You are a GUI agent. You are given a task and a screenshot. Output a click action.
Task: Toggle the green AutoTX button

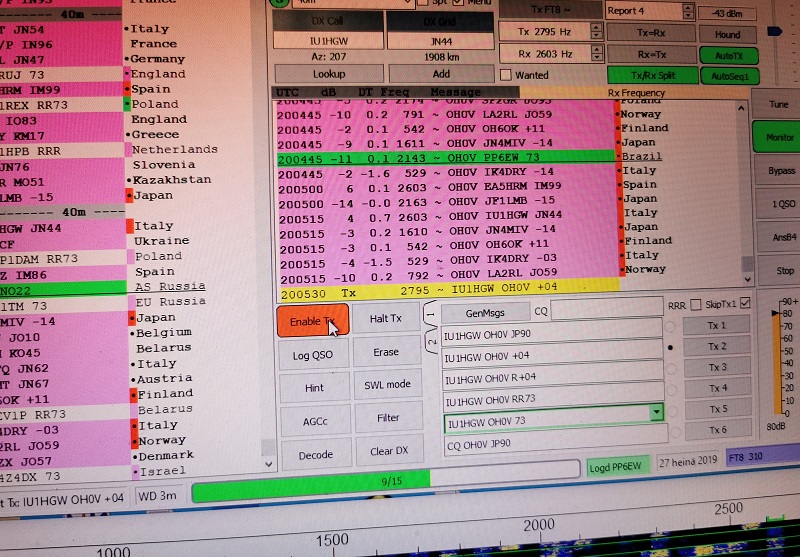point(729,56)
